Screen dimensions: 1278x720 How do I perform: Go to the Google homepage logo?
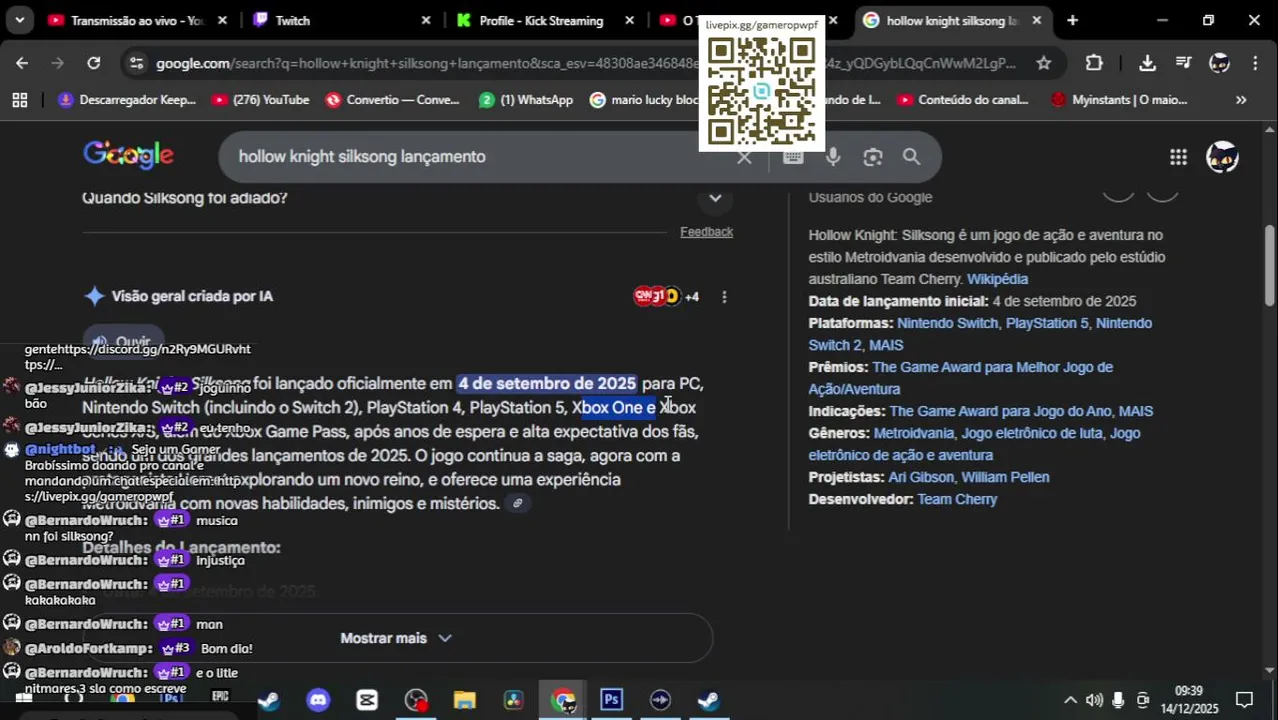coord(128,155)
